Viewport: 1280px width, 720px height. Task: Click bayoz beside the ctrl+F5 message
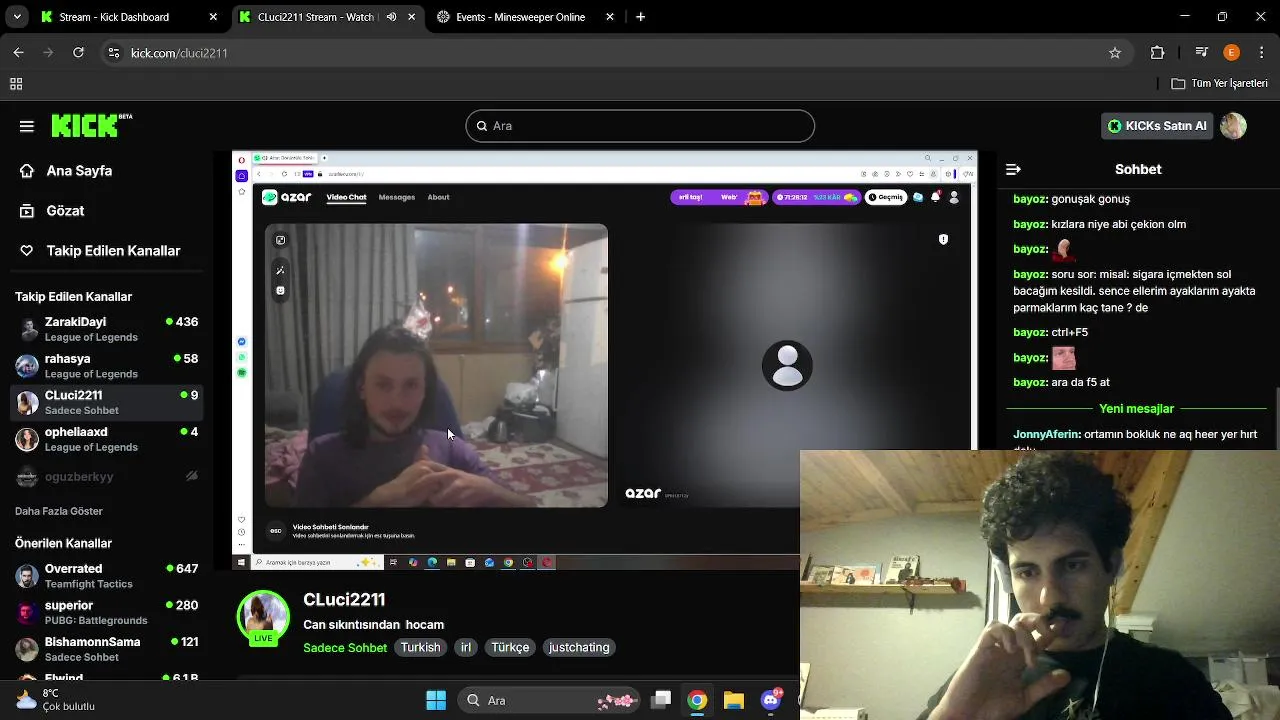point(1030,333)
